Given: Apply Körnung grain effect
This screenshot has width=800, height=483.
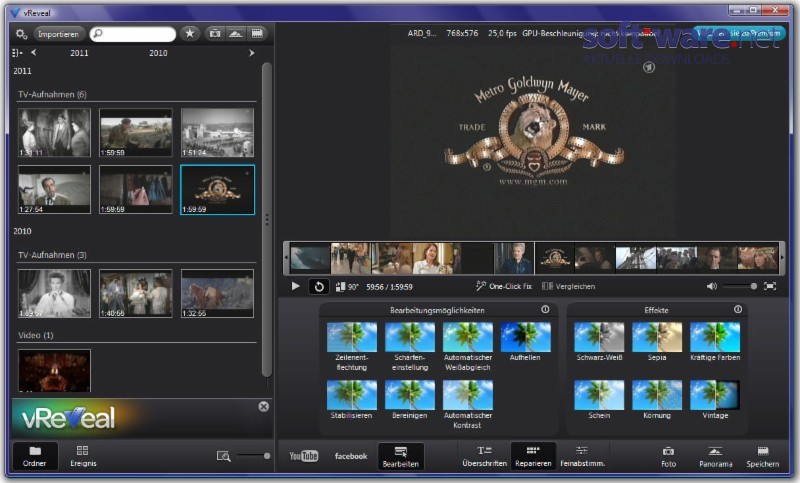Looking at the screenshot, I should pyautogui.click(x=657, y=400).
